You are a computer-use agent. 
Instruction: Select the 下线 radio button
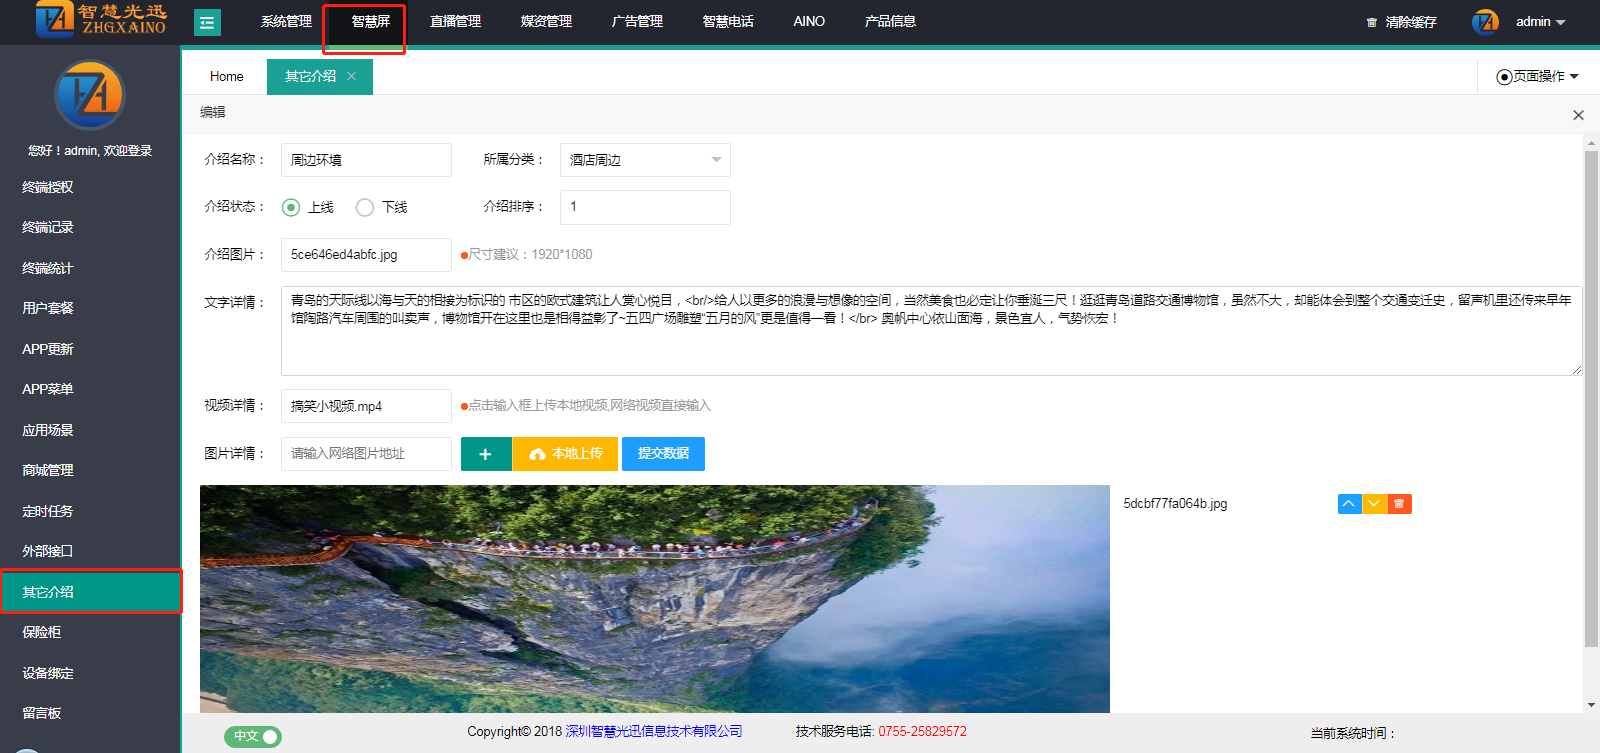tap(365, 207)
